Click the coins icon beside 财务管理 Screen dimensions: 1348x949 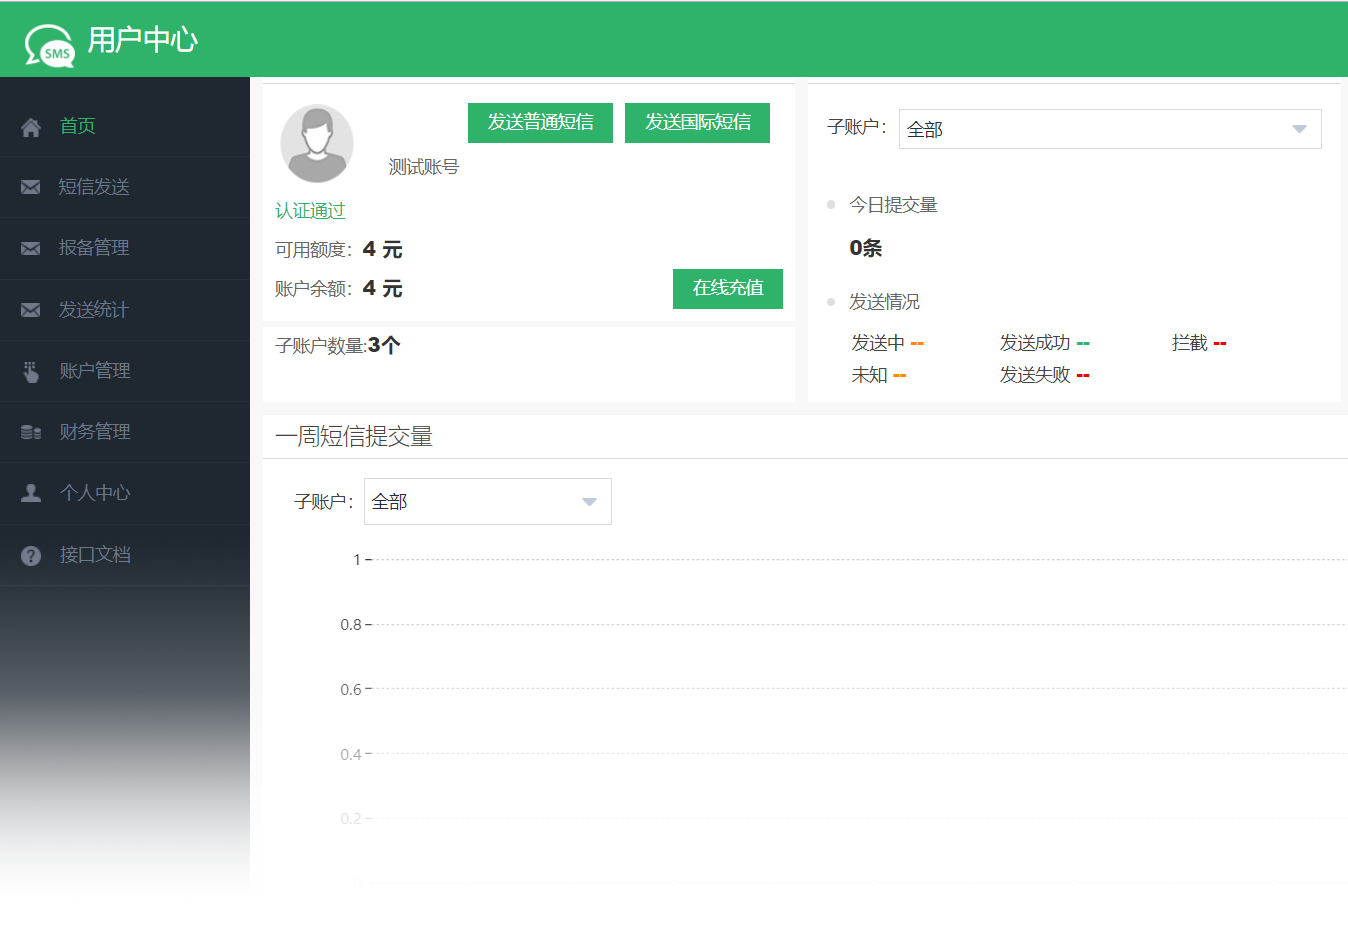pos(31,432)
